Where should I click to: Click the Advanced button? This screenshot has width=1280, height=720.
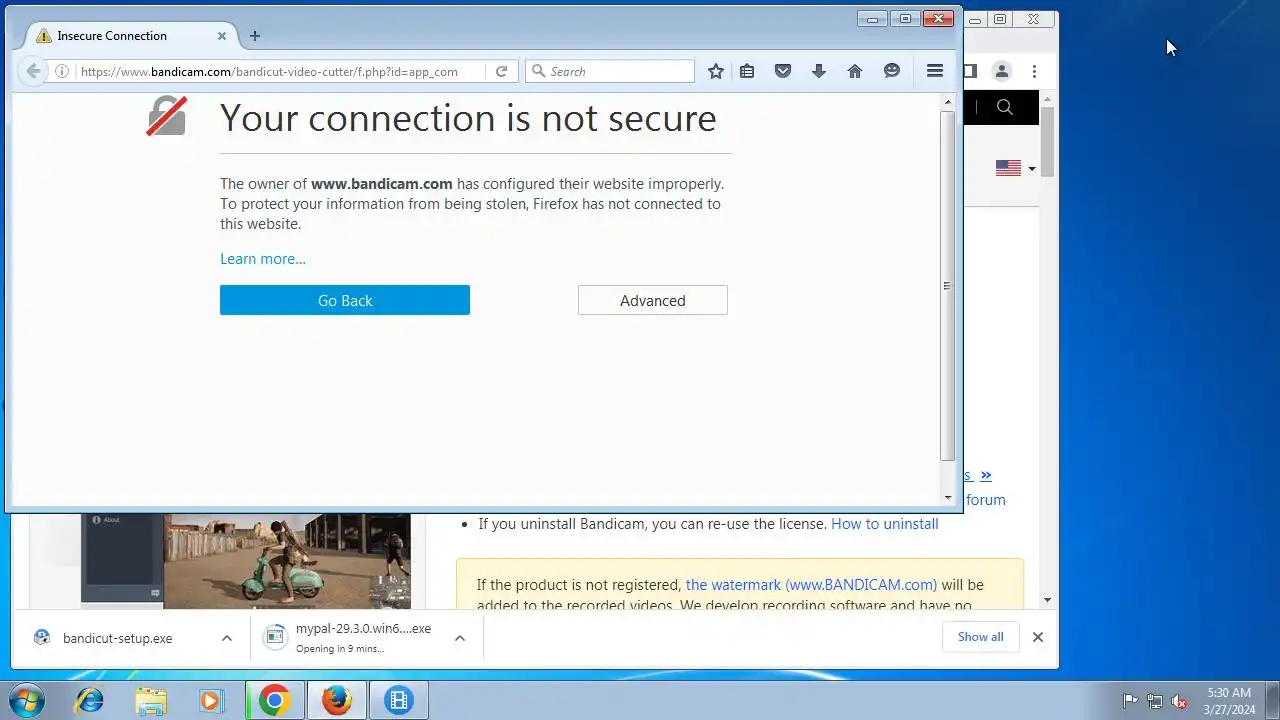click(x=653, y=300)
